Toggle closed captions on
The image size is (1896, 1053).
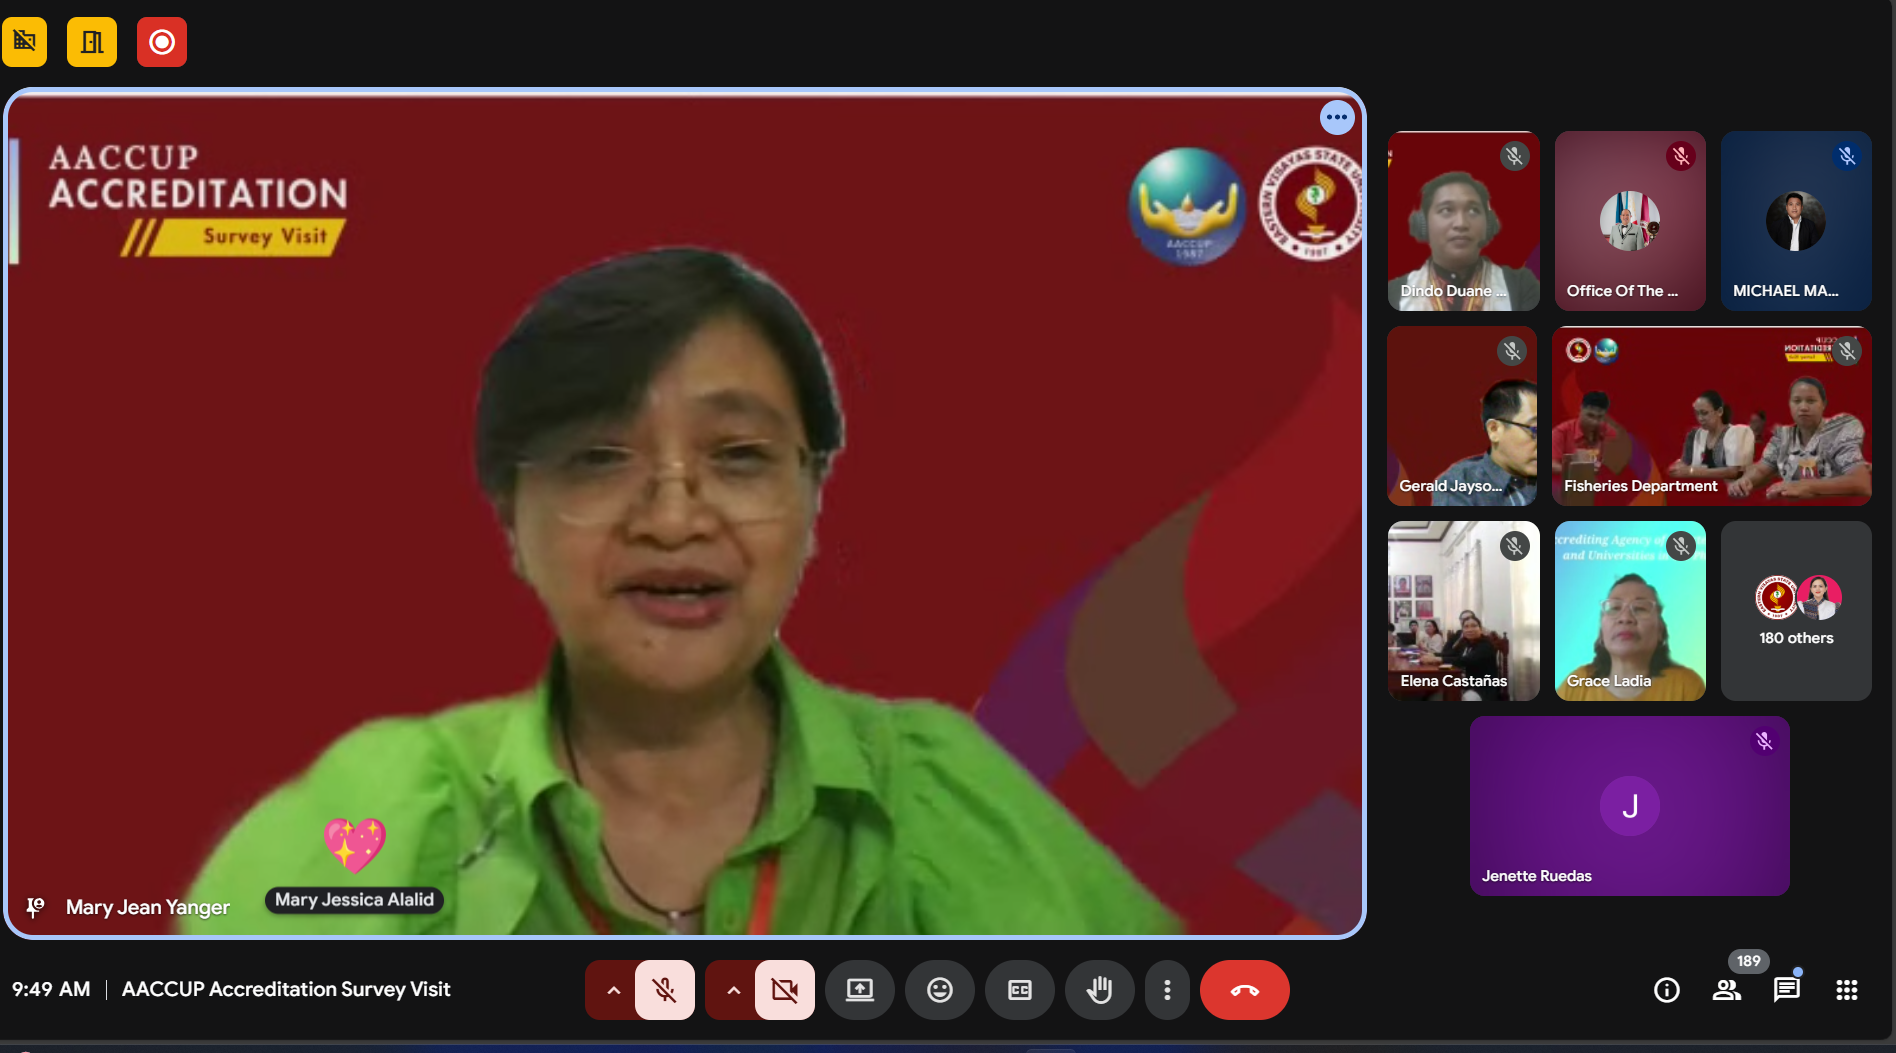[1019, 990]
